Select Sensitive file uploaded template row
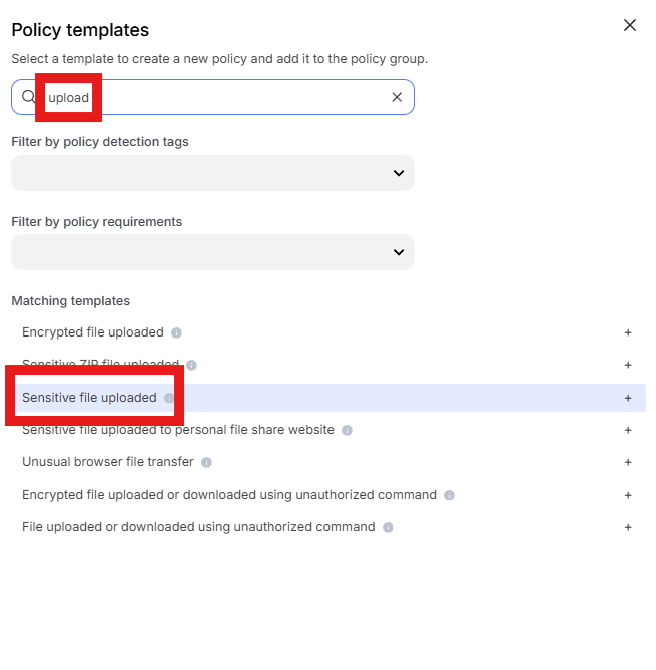 pyautogui.click(x=328, y=398)
